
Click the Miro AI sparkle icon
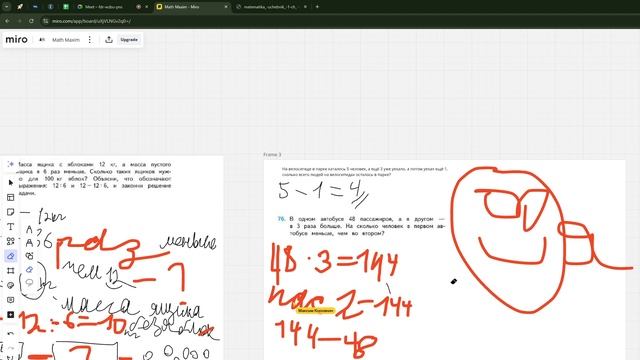click(11, 164)
